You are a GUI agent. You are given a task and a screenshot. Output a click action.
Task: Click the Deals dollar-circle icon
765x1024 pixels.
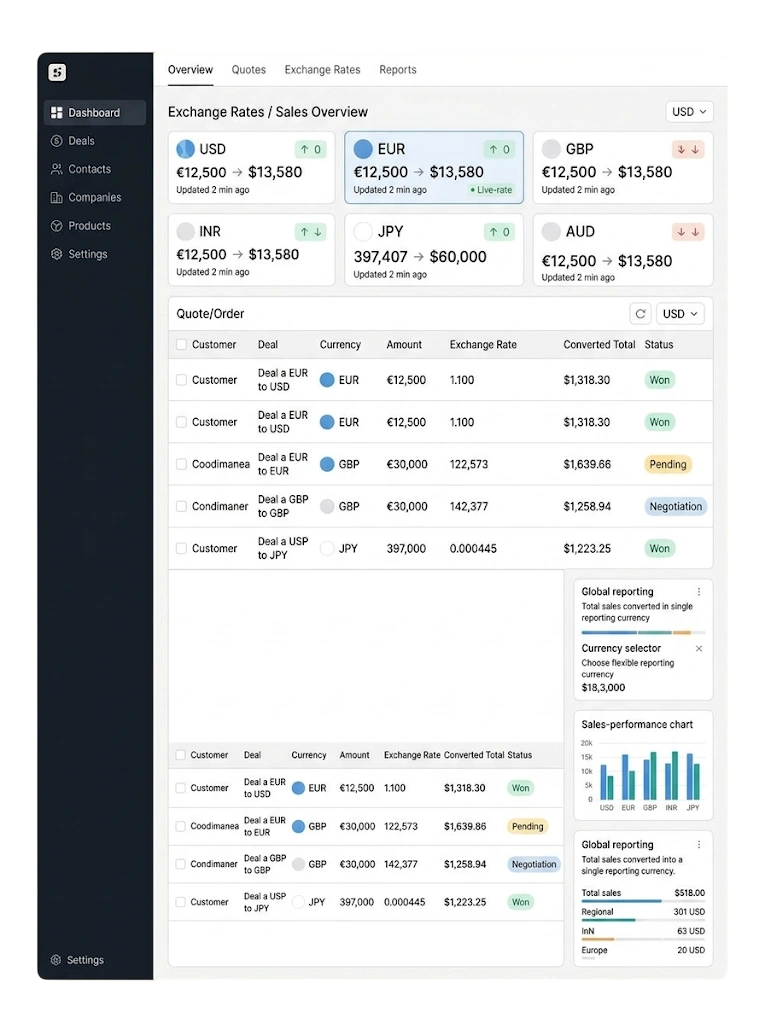(x=57, y=141)
